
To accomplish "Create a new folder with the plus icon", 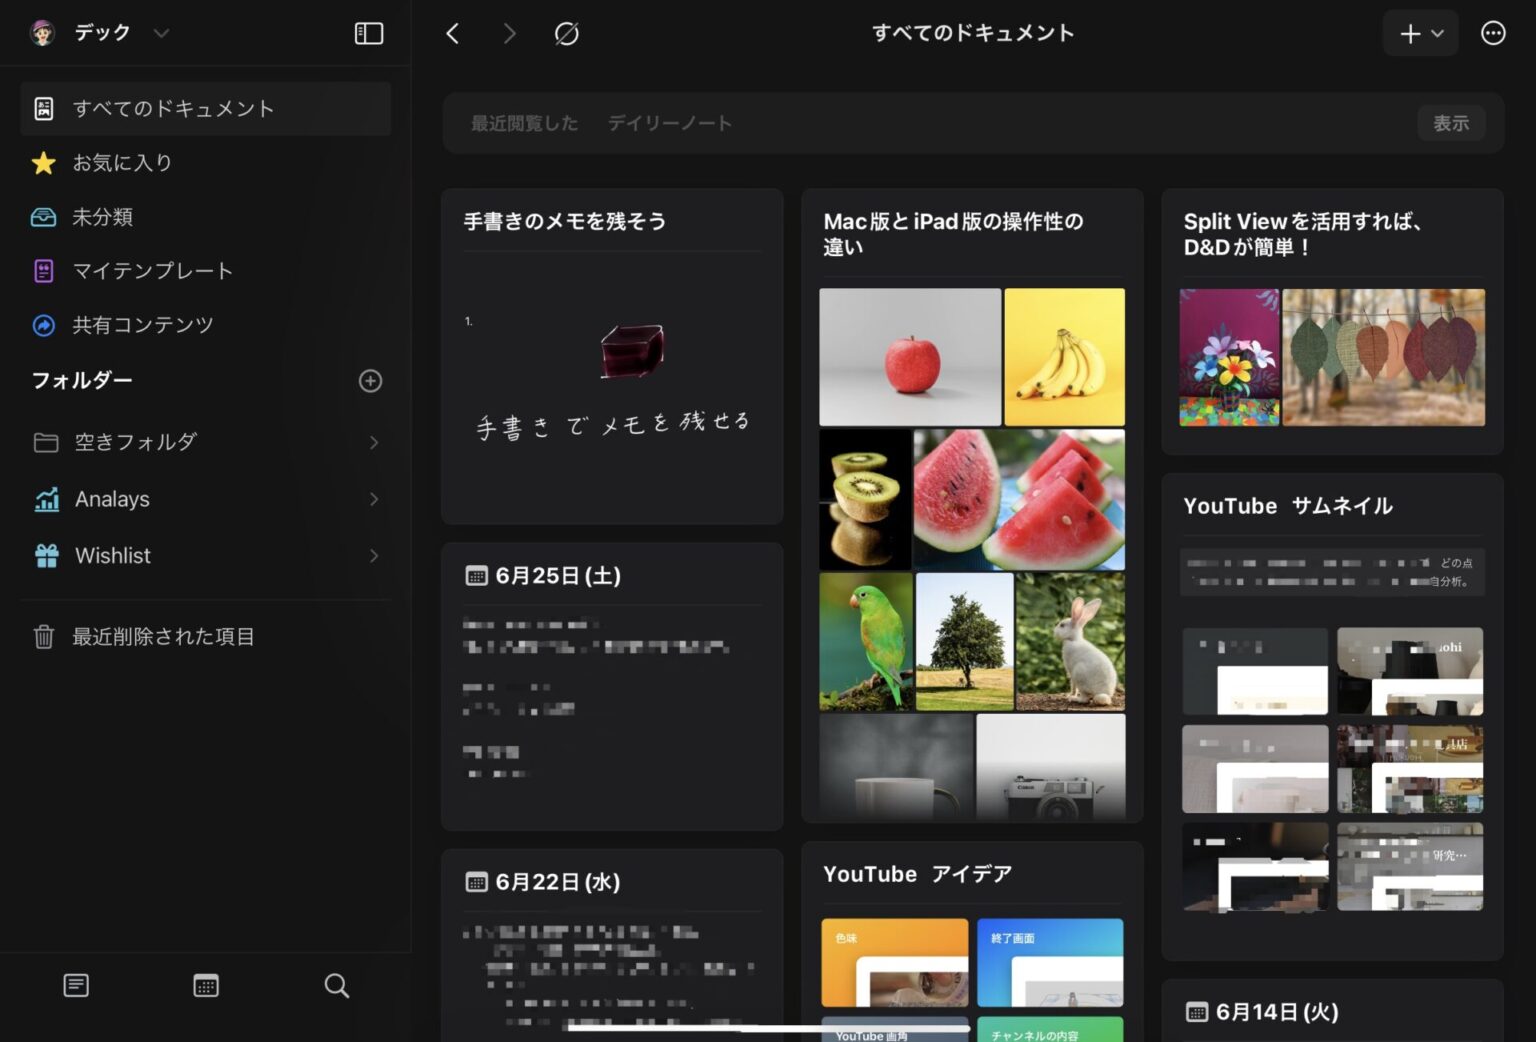I will click(x=370, y=381).
